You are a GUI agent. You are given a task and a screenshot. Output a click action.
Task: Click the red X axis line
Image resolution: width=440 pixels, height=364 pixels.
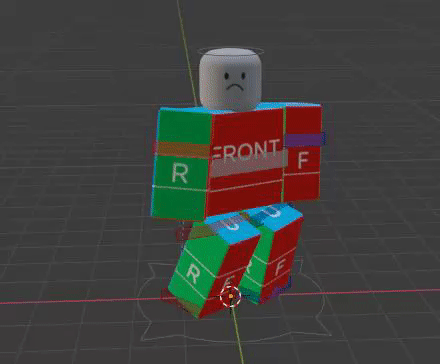point(367,292)
